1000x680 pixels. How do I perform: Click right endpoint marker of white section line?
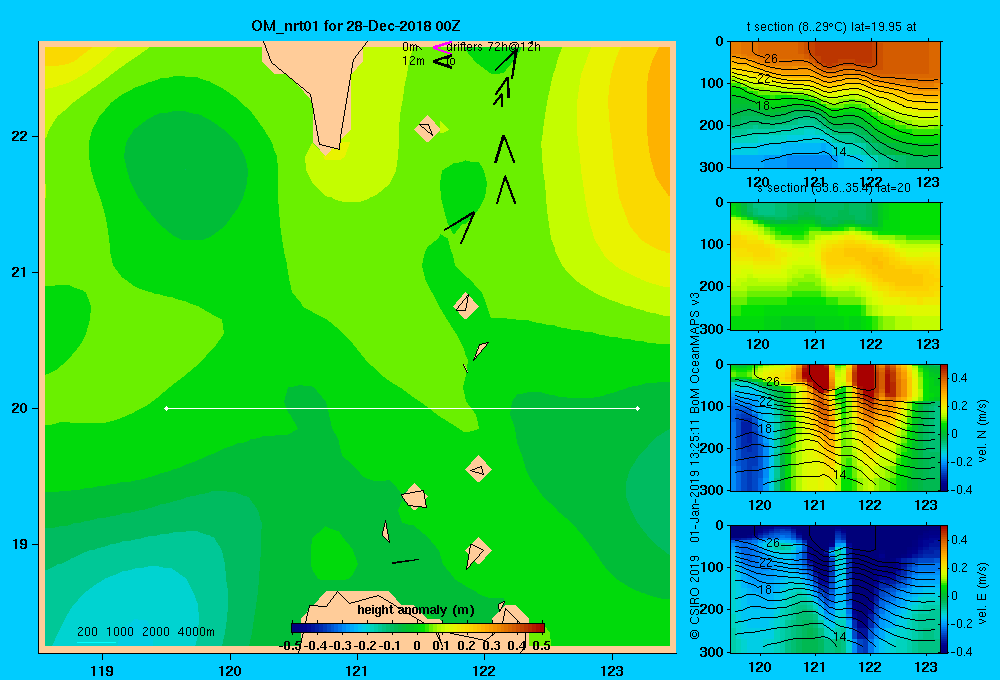tap(637, 408)
